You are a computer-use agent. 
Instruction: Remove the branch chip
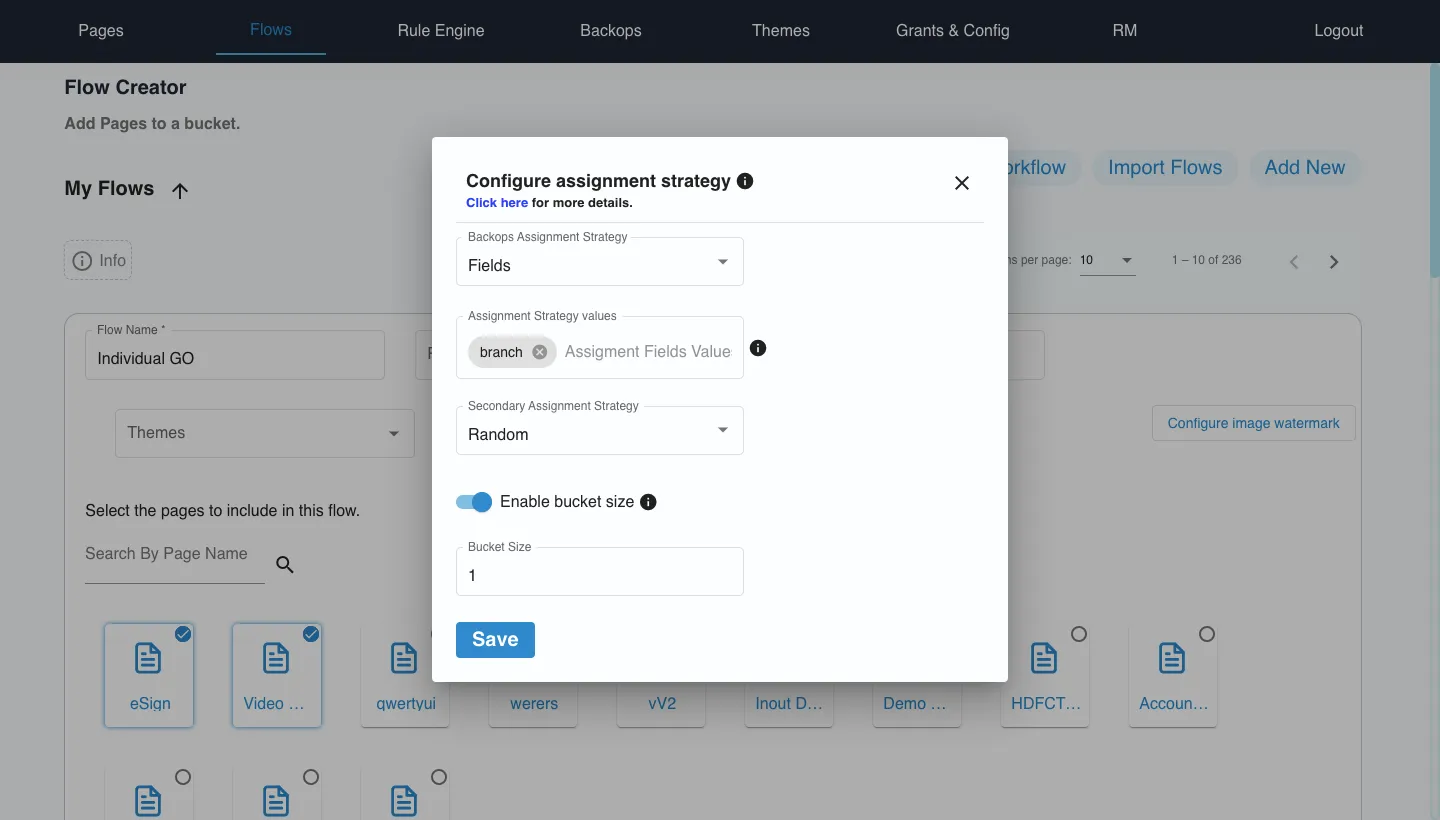point(540,352)
